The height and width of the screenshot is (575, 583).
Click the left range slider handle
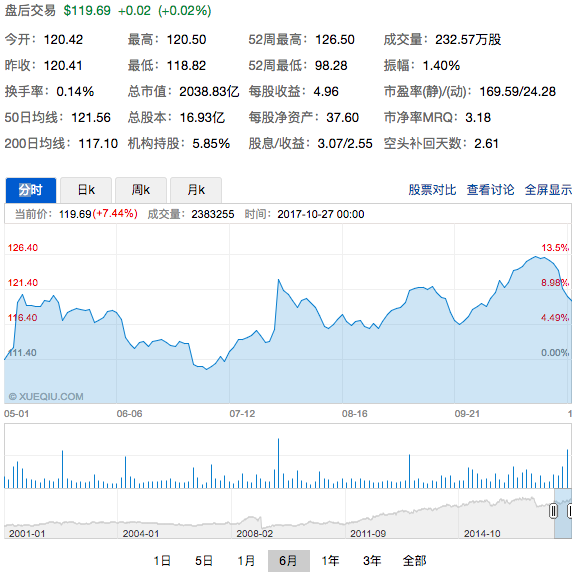(x=553, y=511)
